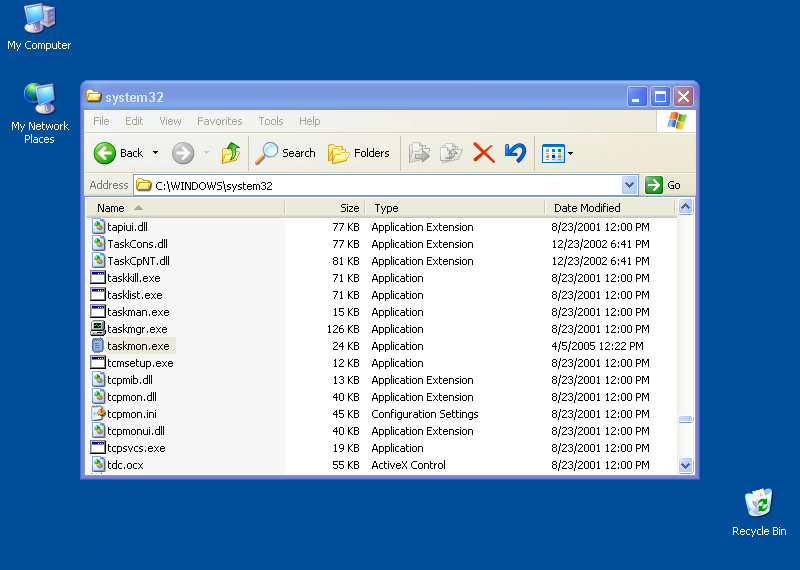Open the Views button dropdown

570,153
